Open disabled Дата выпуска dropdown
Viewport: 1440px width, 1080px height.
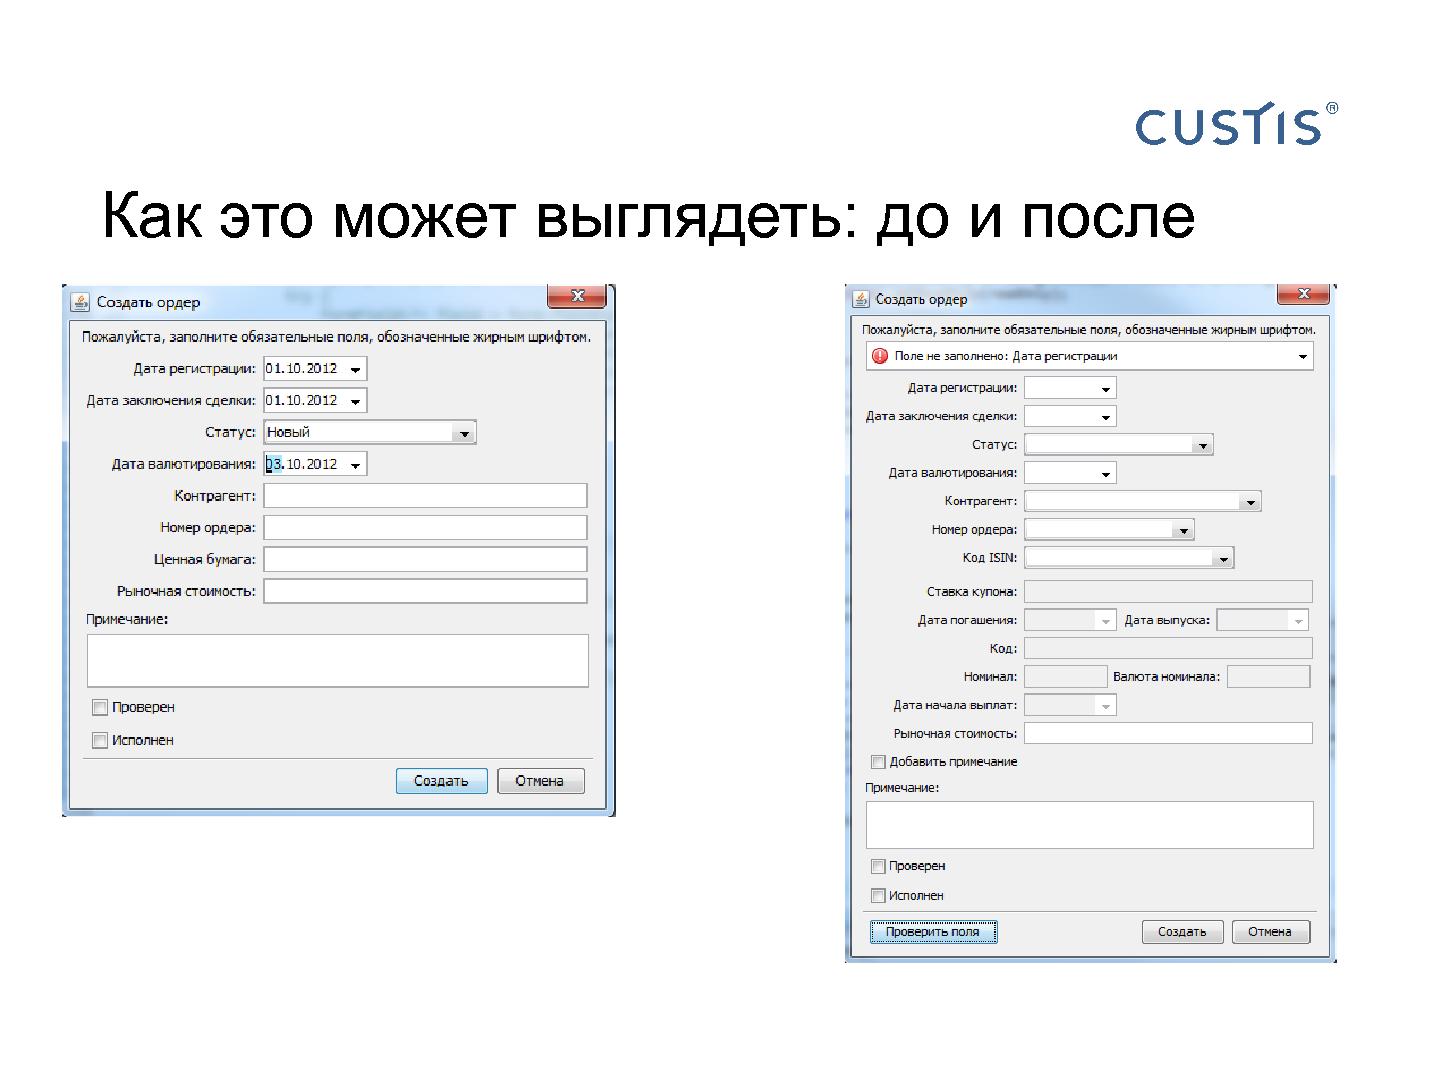1298,621
